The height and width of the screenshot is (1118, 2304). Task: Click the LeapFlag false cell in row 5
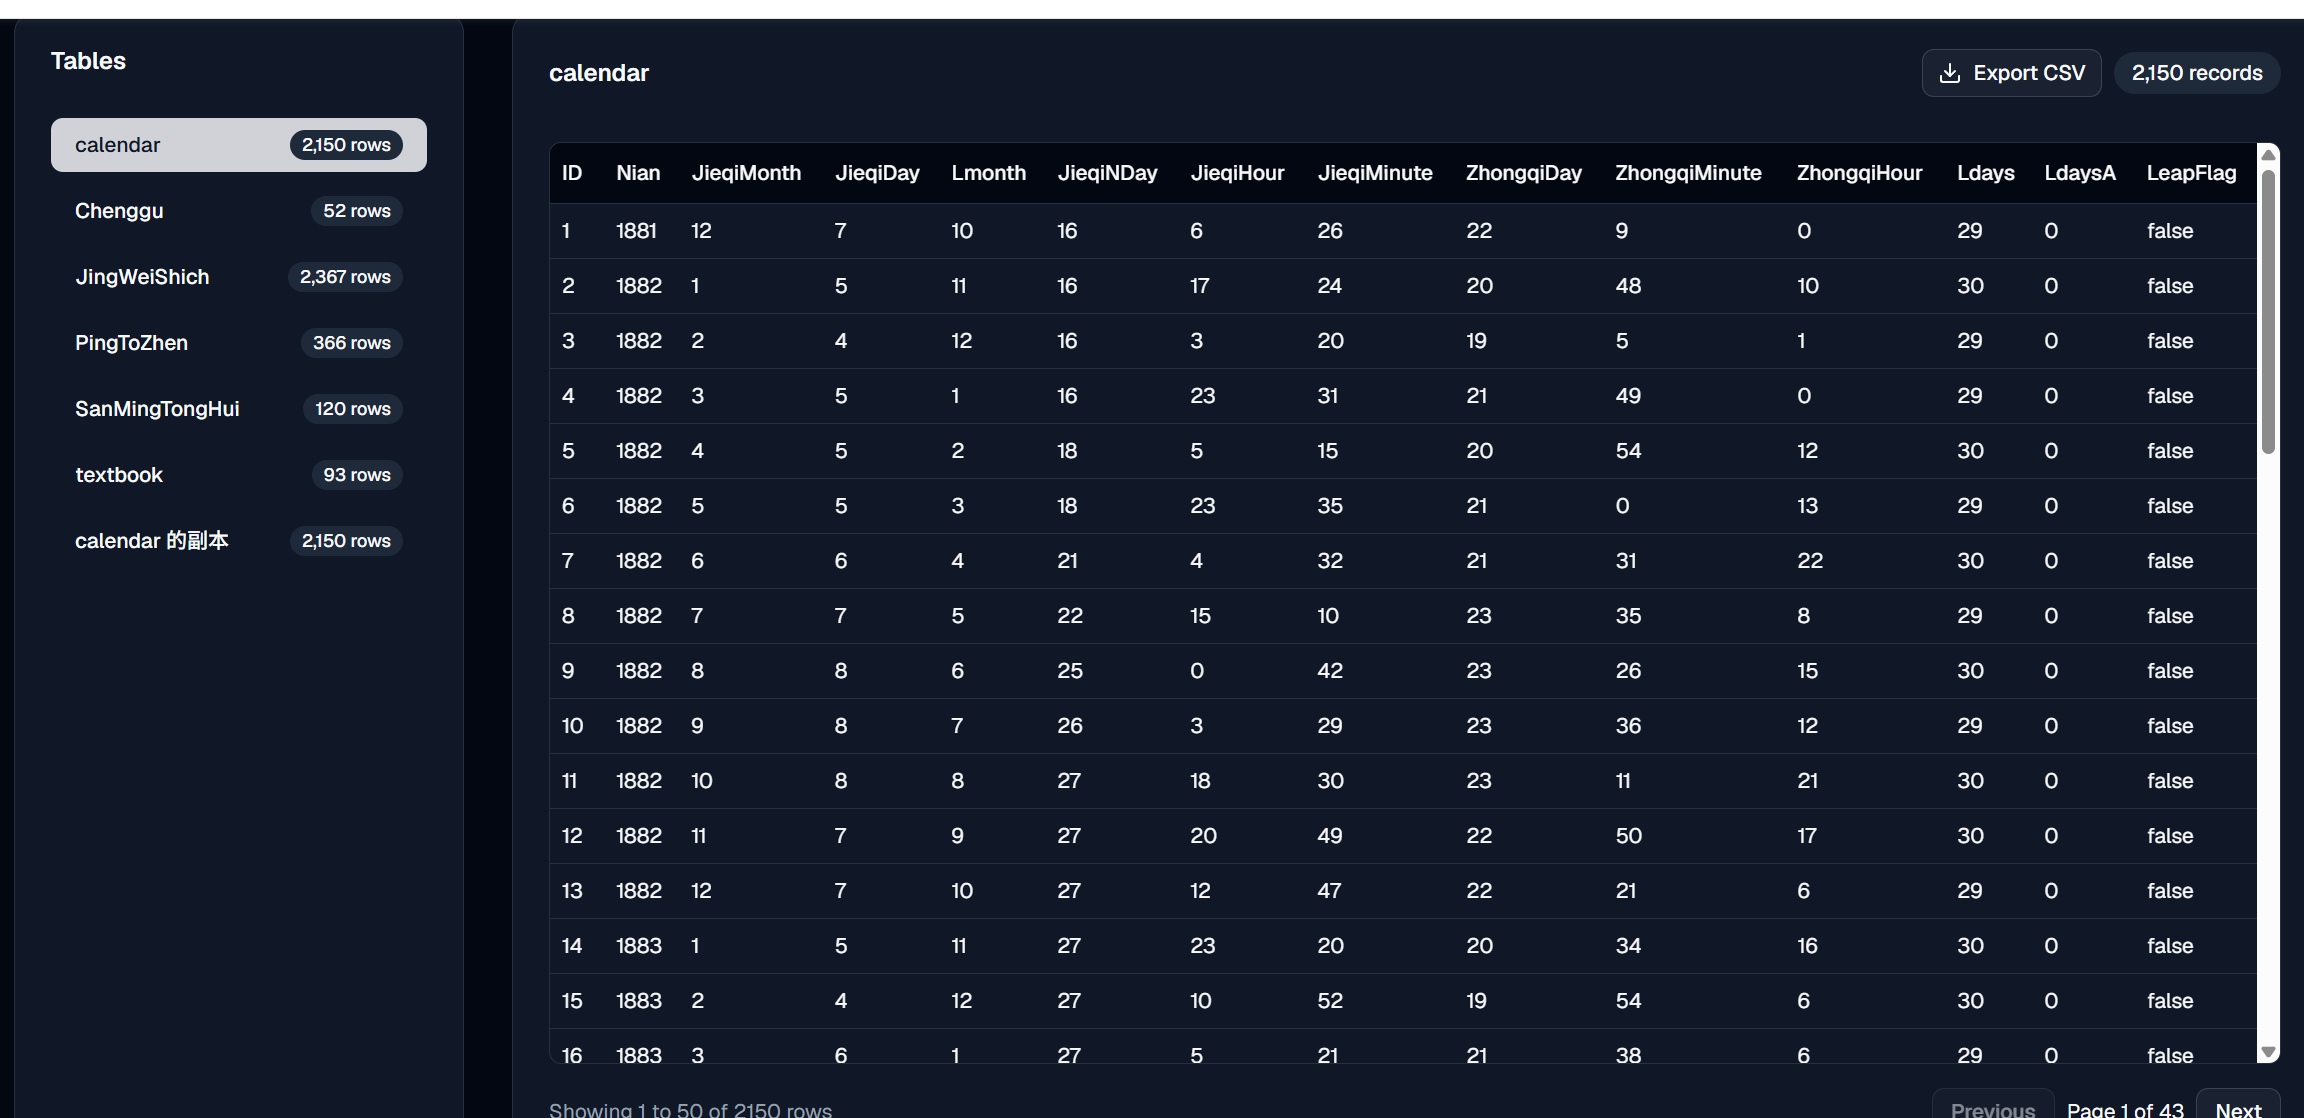pyautogui.click(x=2170, y=451)
